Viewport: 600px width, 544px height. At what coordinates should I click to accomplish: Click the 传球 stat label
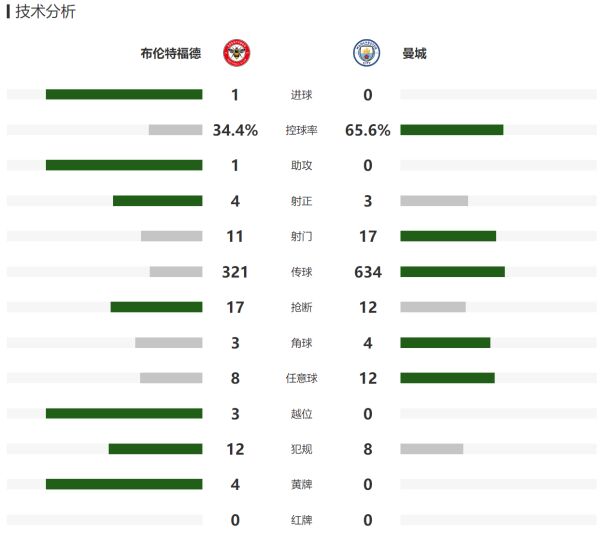pos(301,272)
